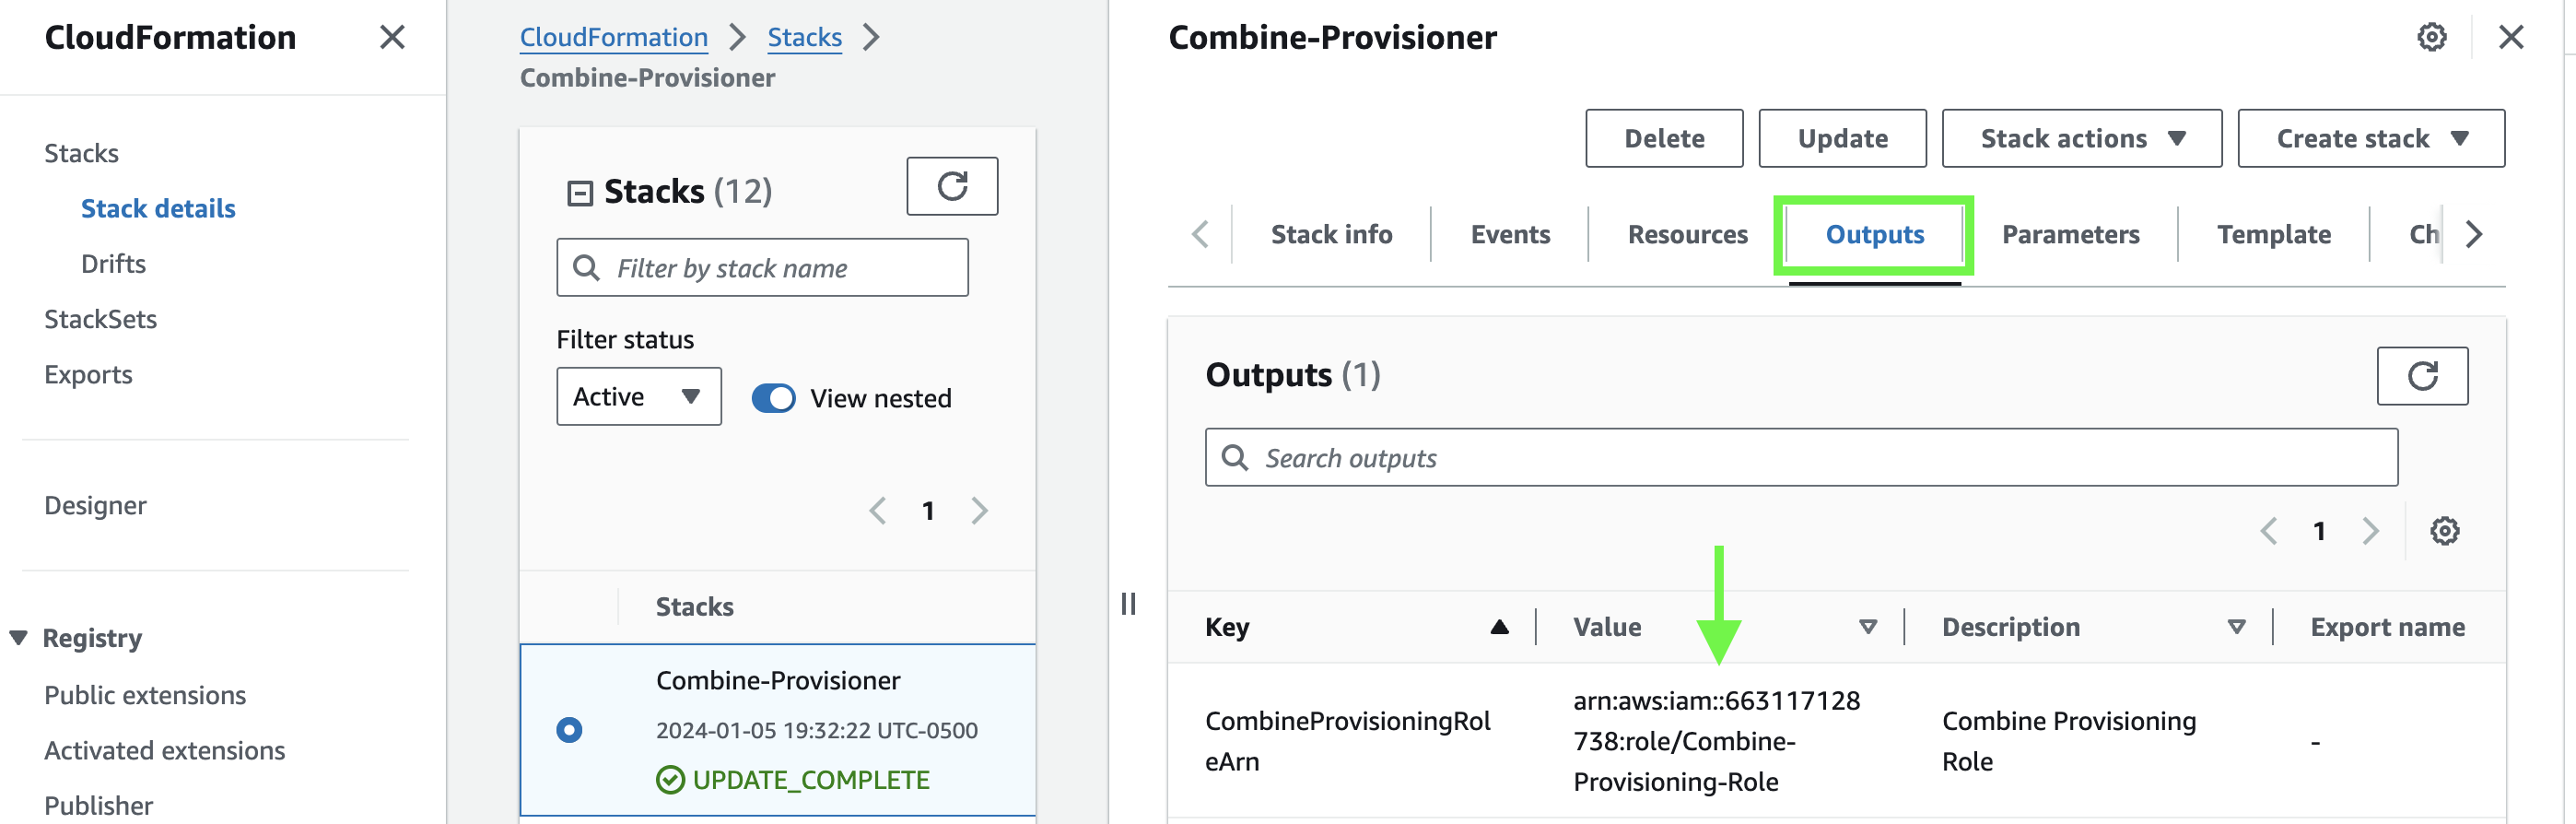Select the Combine-Provisioner stack radio button
The height and width of the screenshot is (824, 2576).
(x=569, y=730)
